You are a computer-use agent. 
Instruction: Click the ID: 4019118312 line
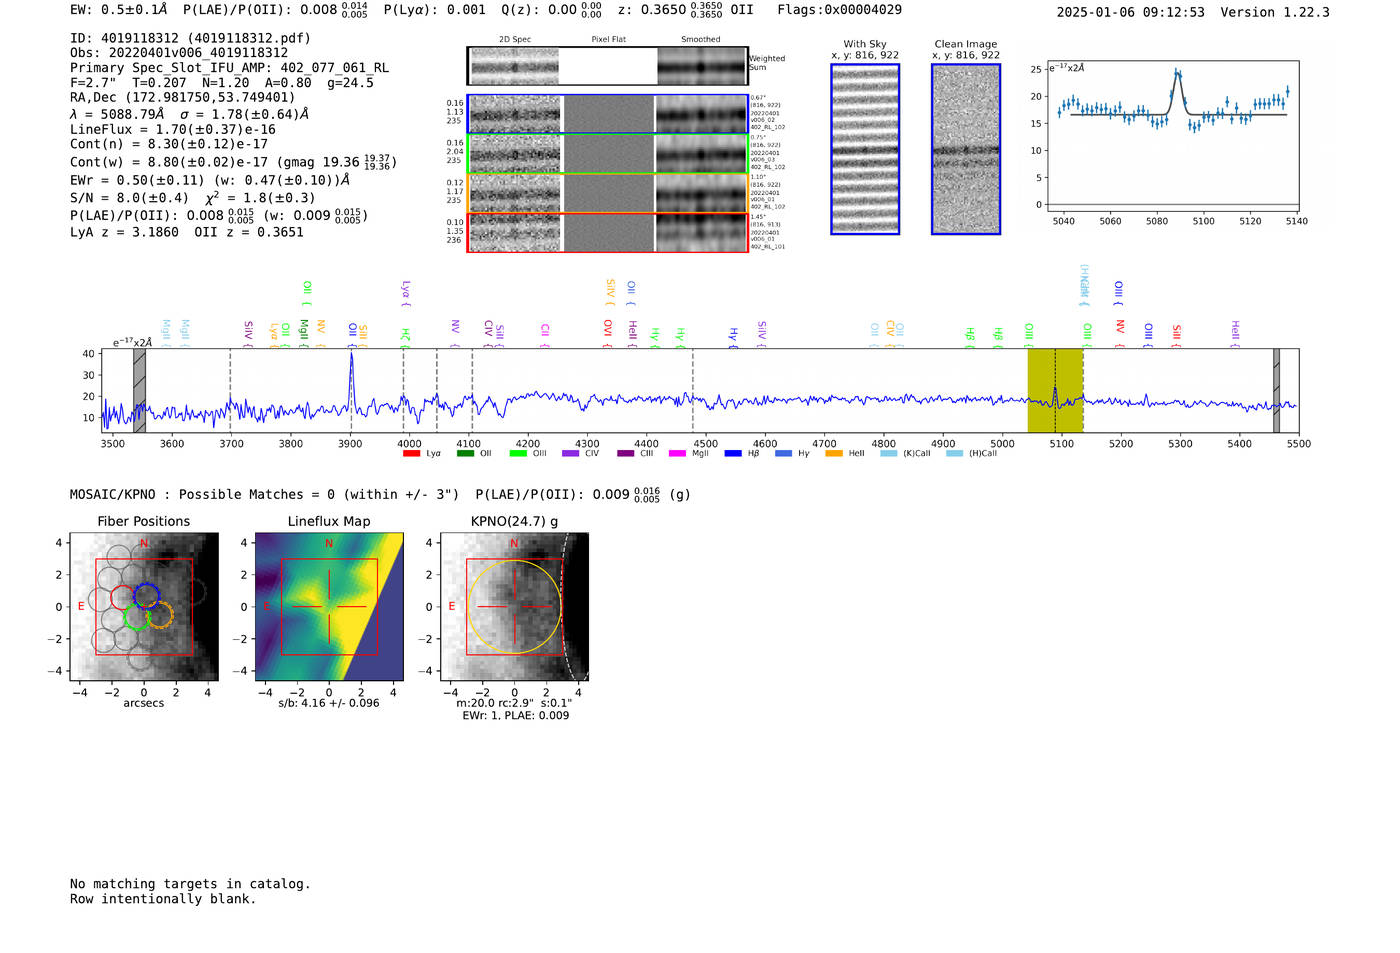point(190,38)
